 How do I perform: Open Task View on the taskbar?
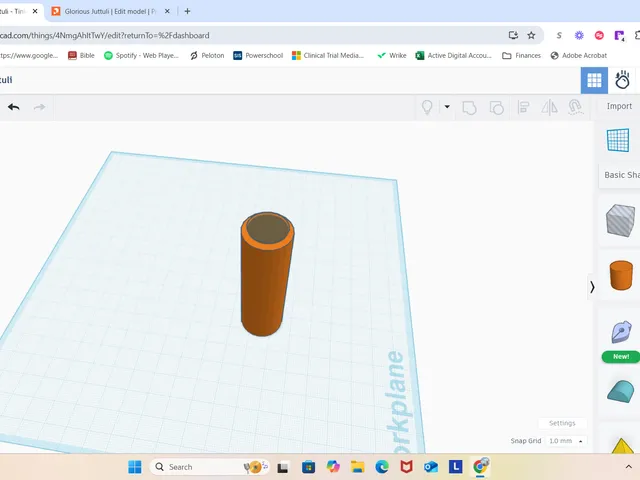click(x=282, y=467)
